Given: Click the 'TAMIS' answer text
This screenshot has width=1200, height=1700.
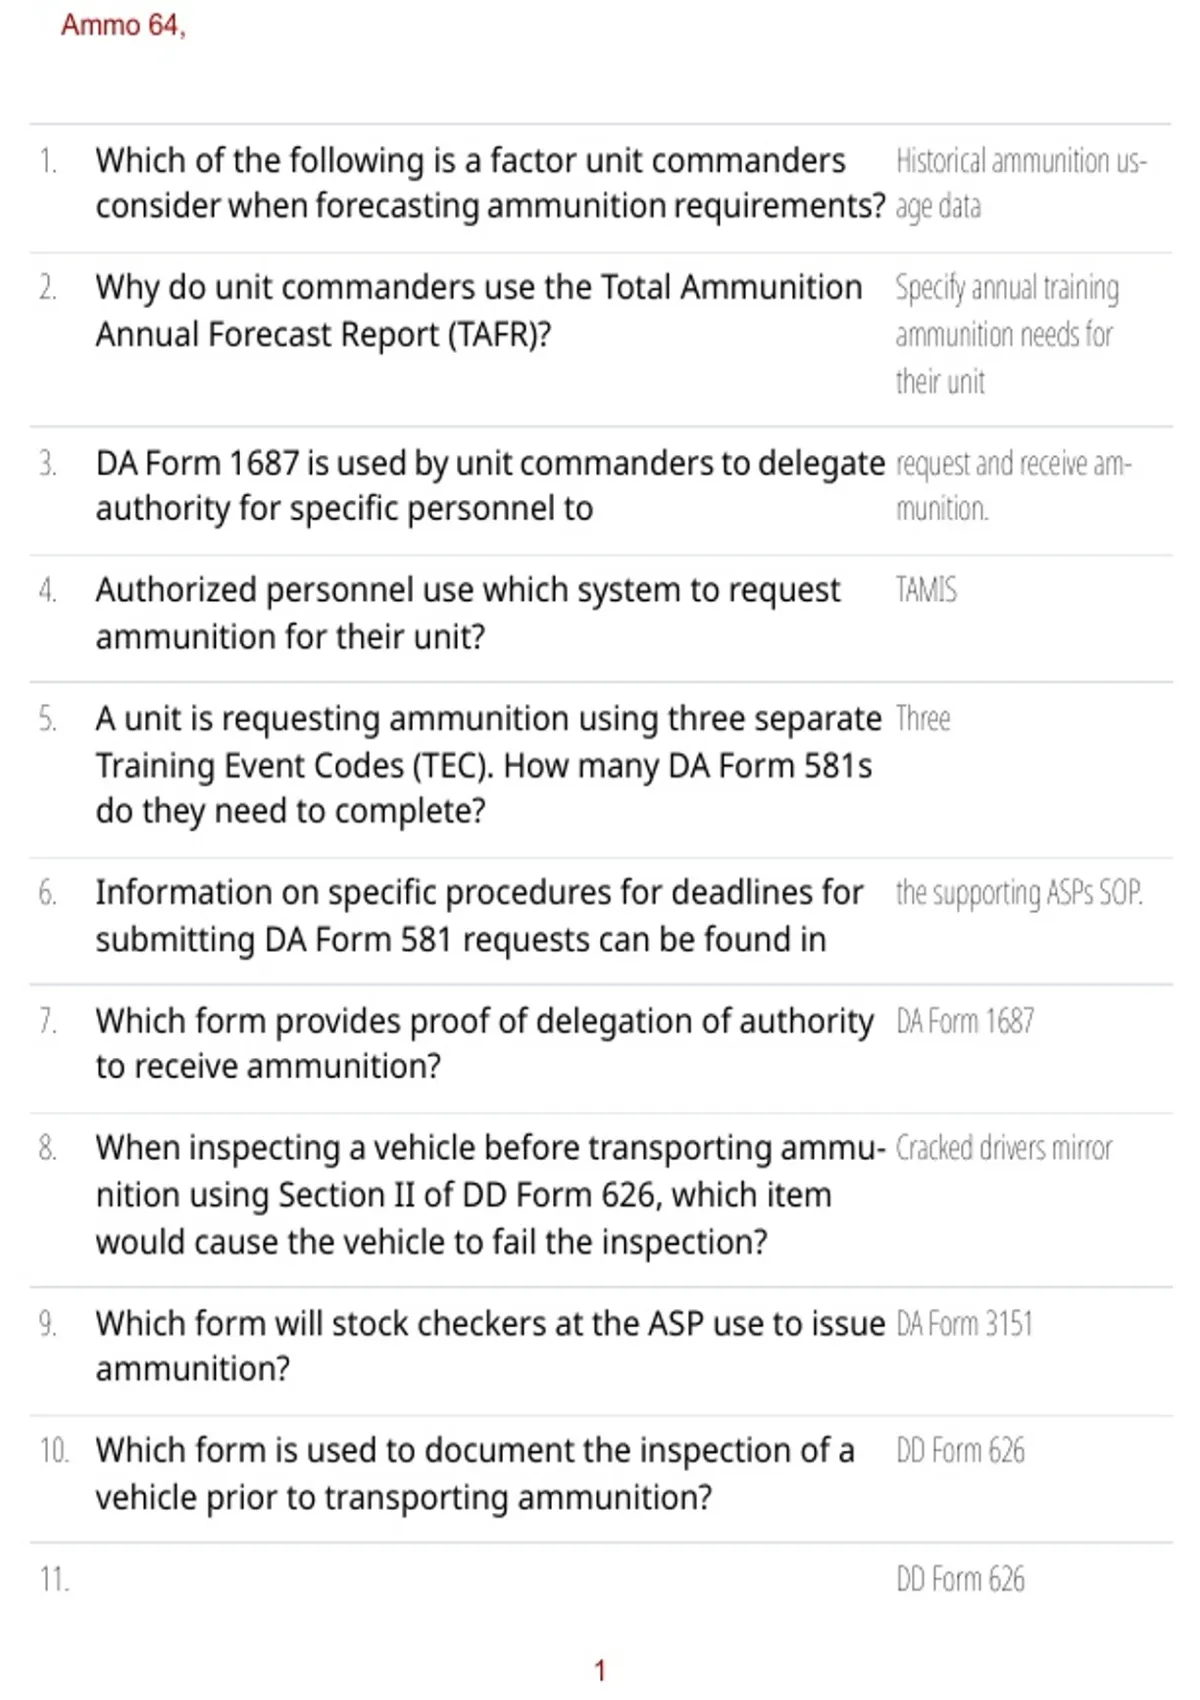Looking at the screenshot, I should coord(926,590).
